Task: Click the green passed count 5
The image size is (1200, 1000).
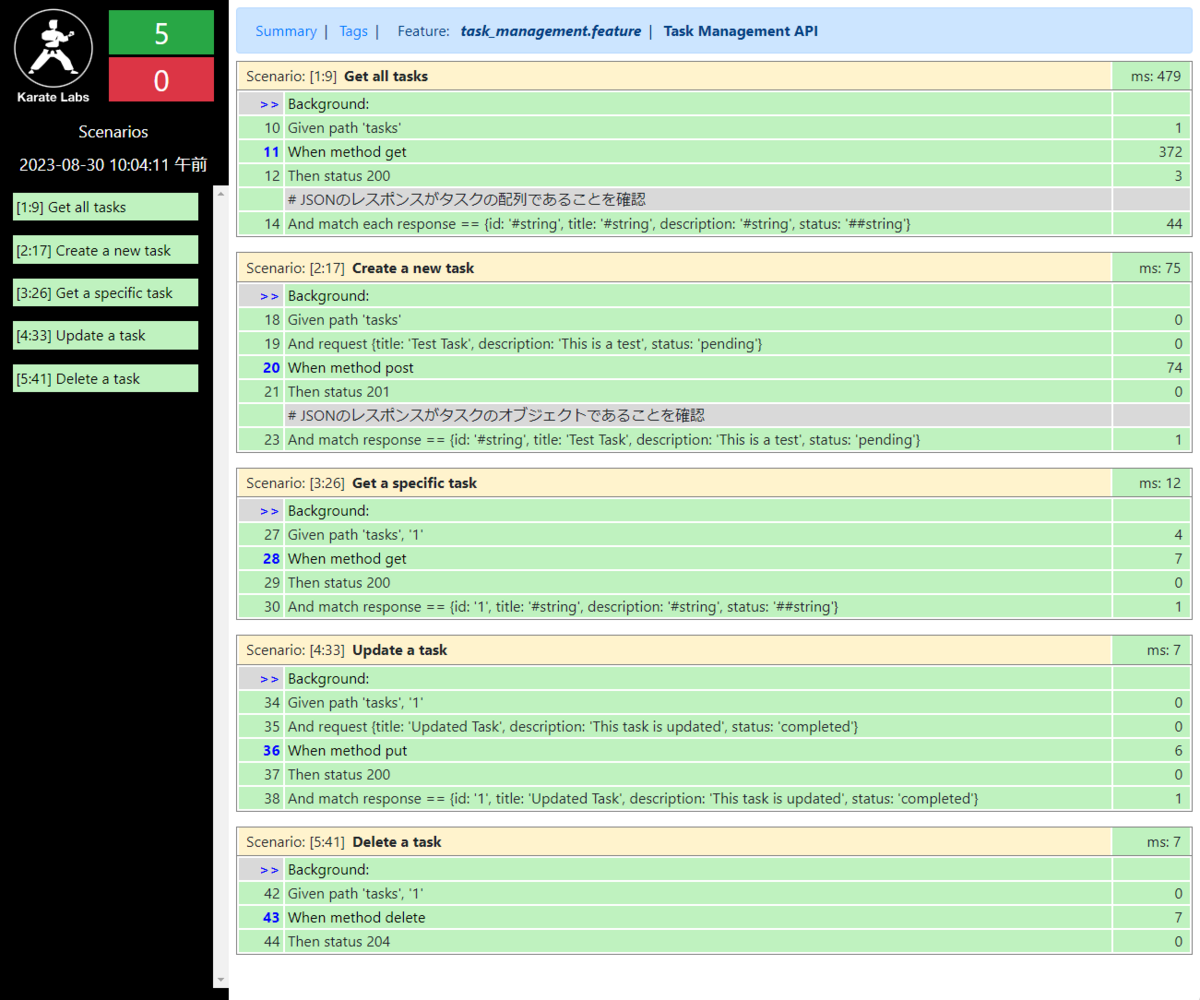Action: tap(161, 32)
